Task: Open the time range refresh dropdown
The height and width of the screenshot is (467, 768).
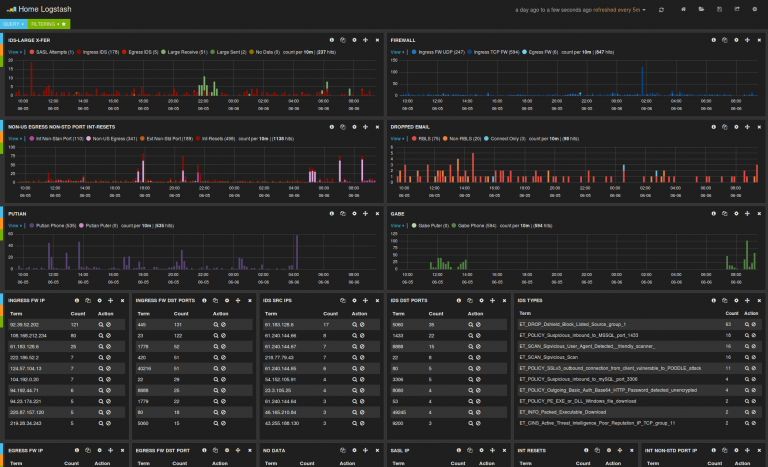Action: [x=580, y=10]
